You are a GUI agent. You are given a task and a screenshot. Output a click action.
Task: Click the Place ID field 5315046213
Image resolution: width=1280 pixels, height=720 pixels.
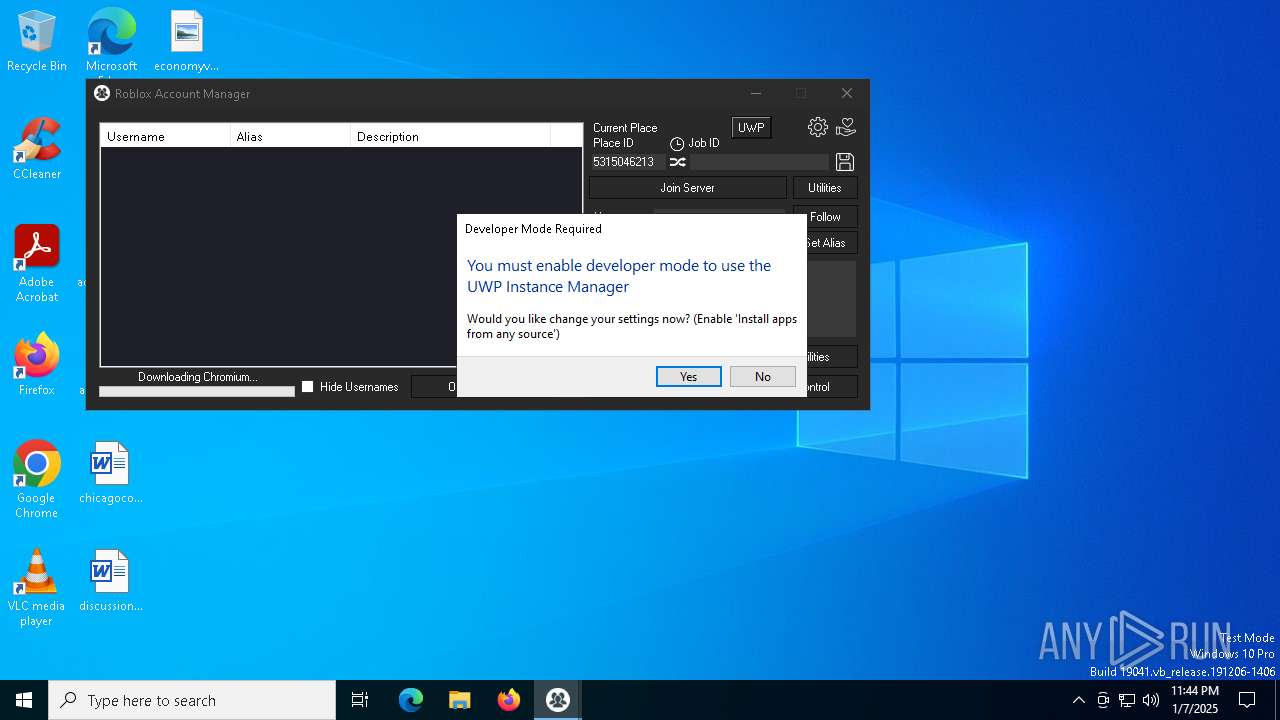pos(627,162)
